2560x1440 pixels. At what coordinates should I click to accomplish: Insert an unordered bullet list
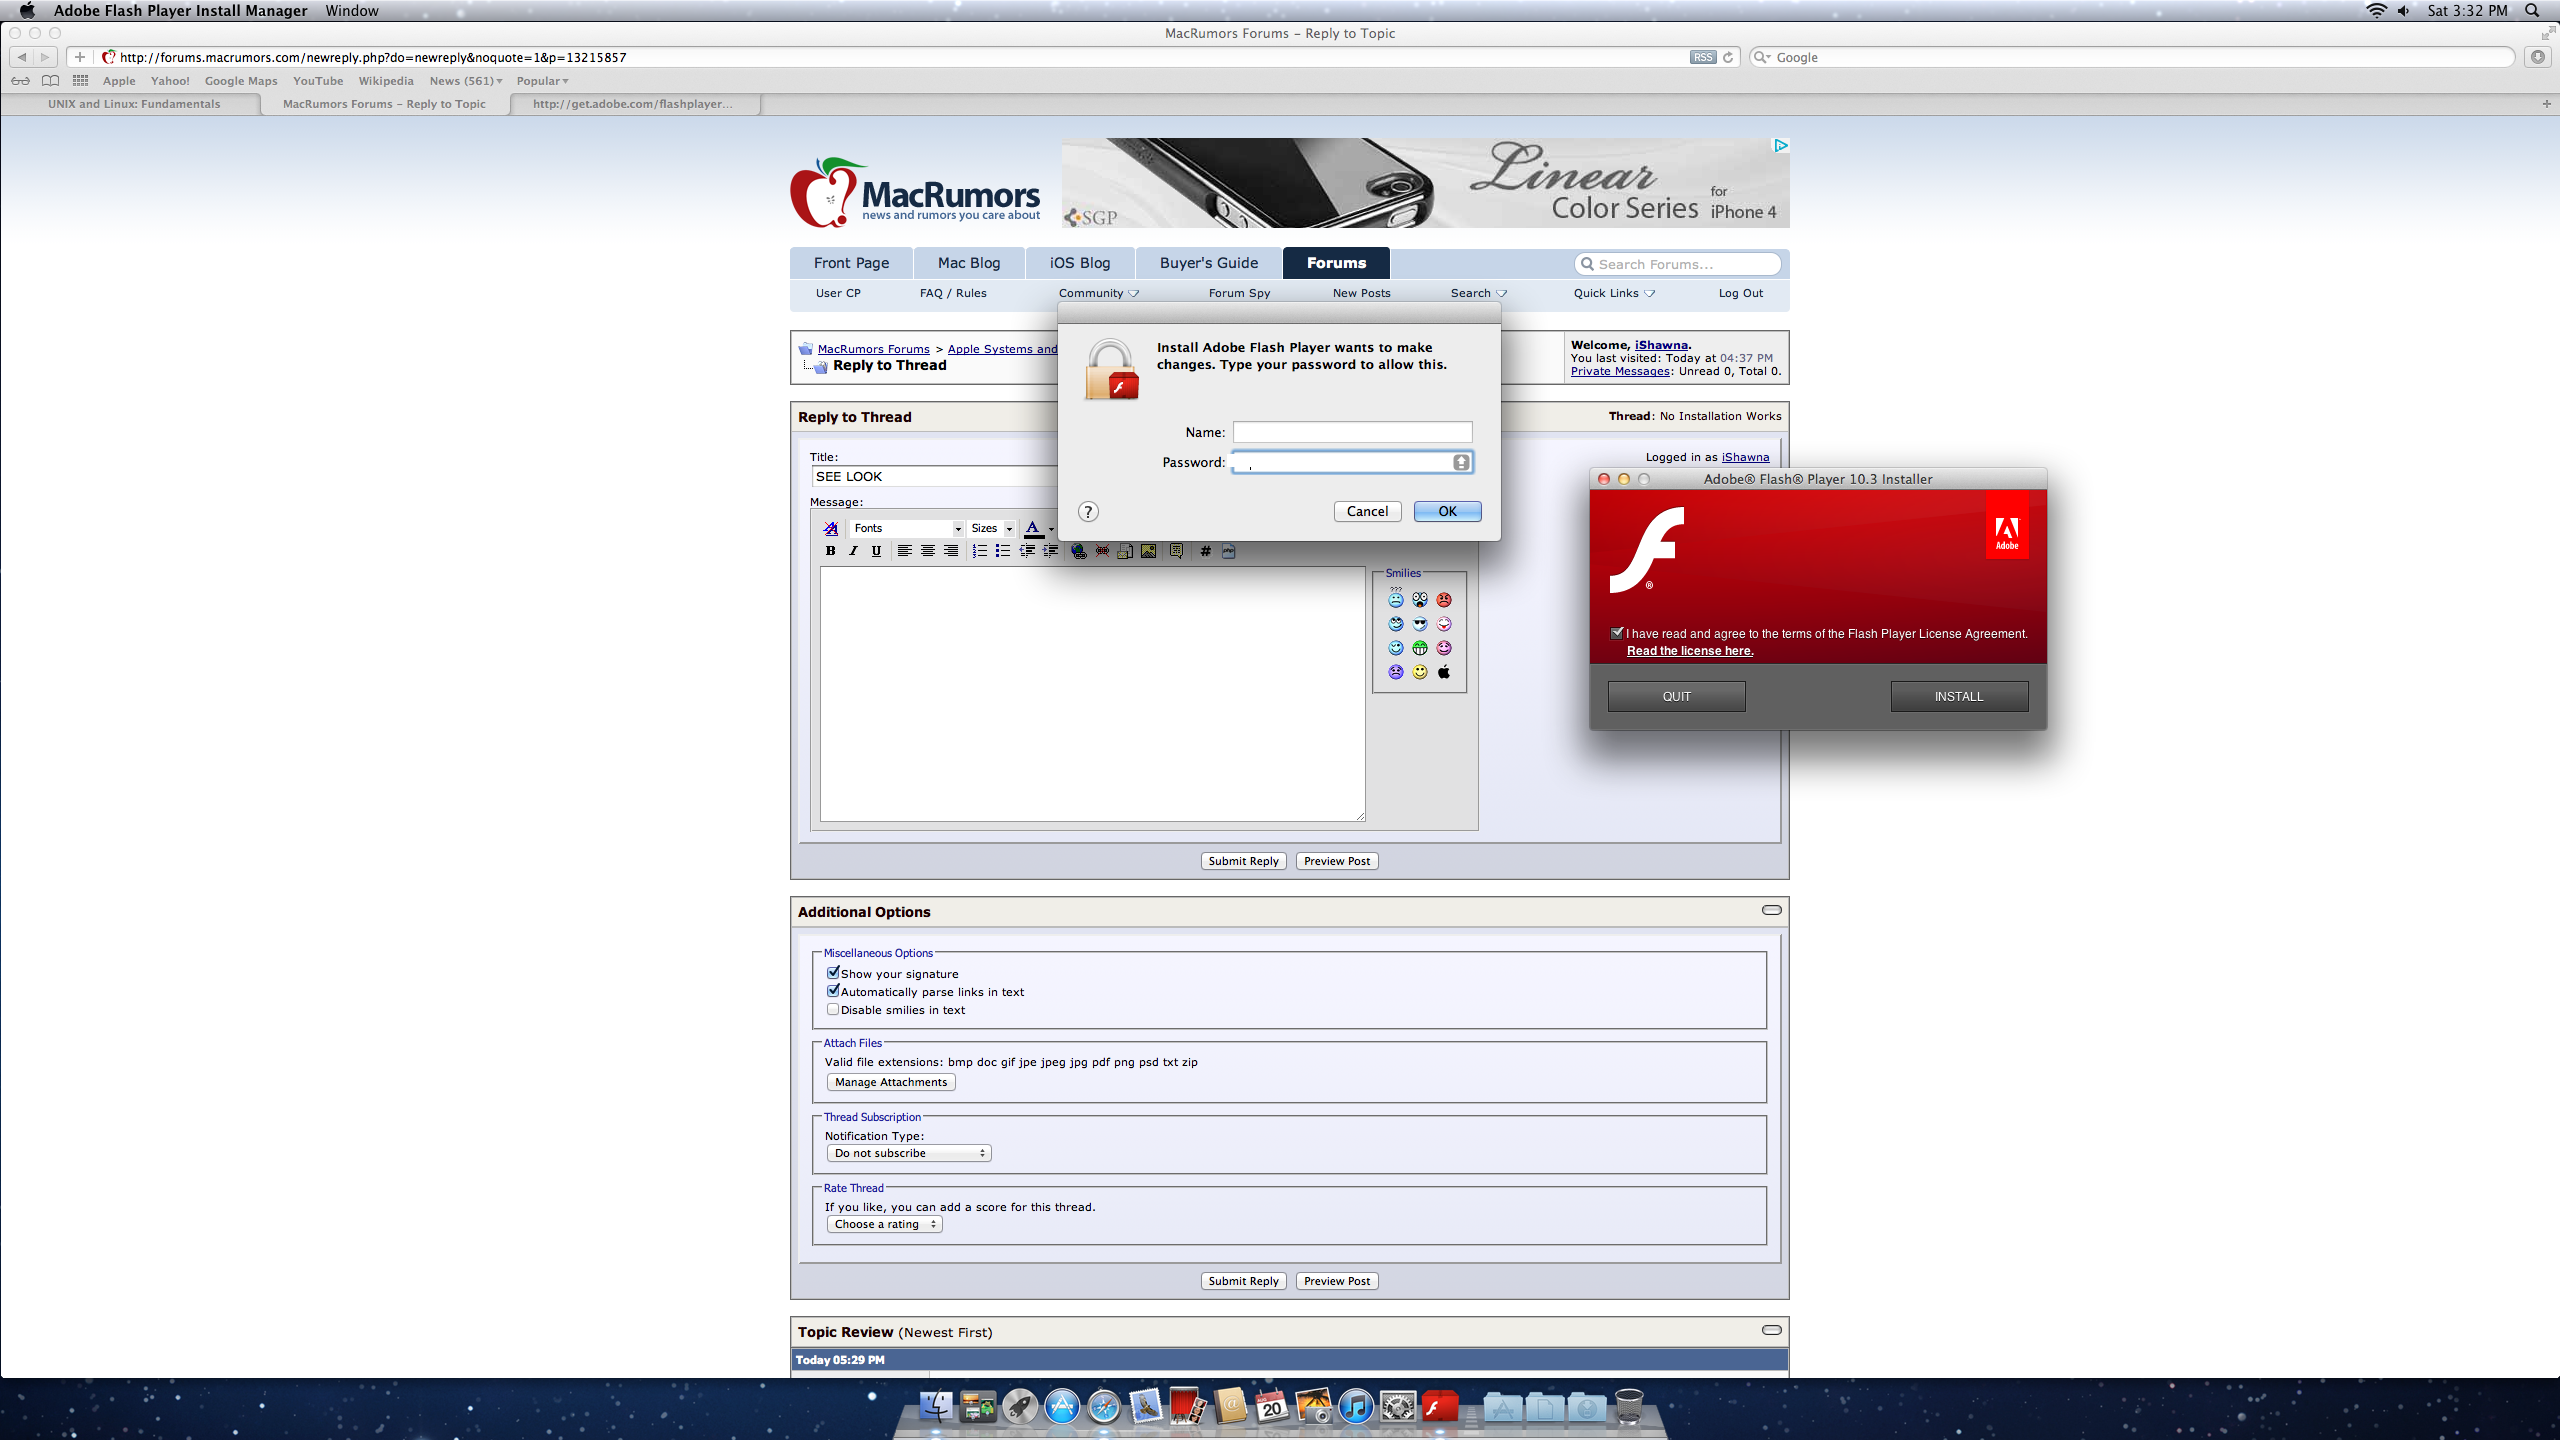coord(1003,551)
